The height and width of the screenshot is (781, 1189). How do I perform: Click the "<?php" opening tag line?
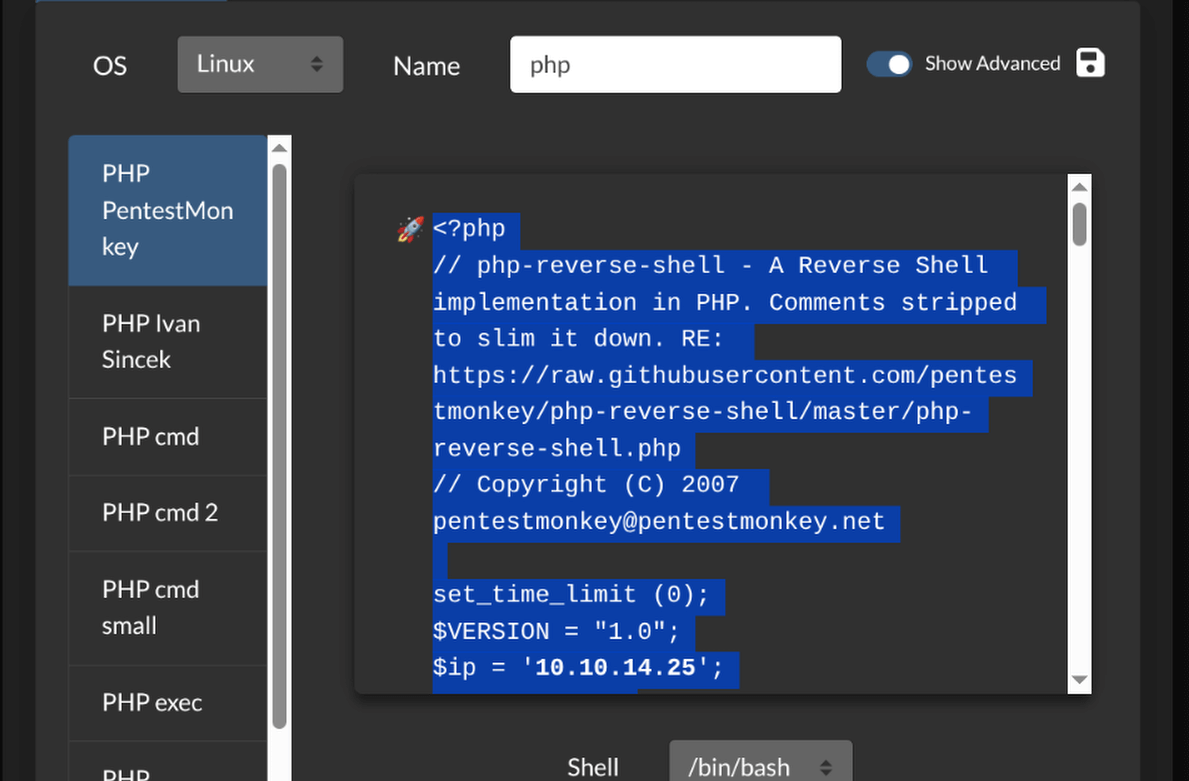pos(469,229)
